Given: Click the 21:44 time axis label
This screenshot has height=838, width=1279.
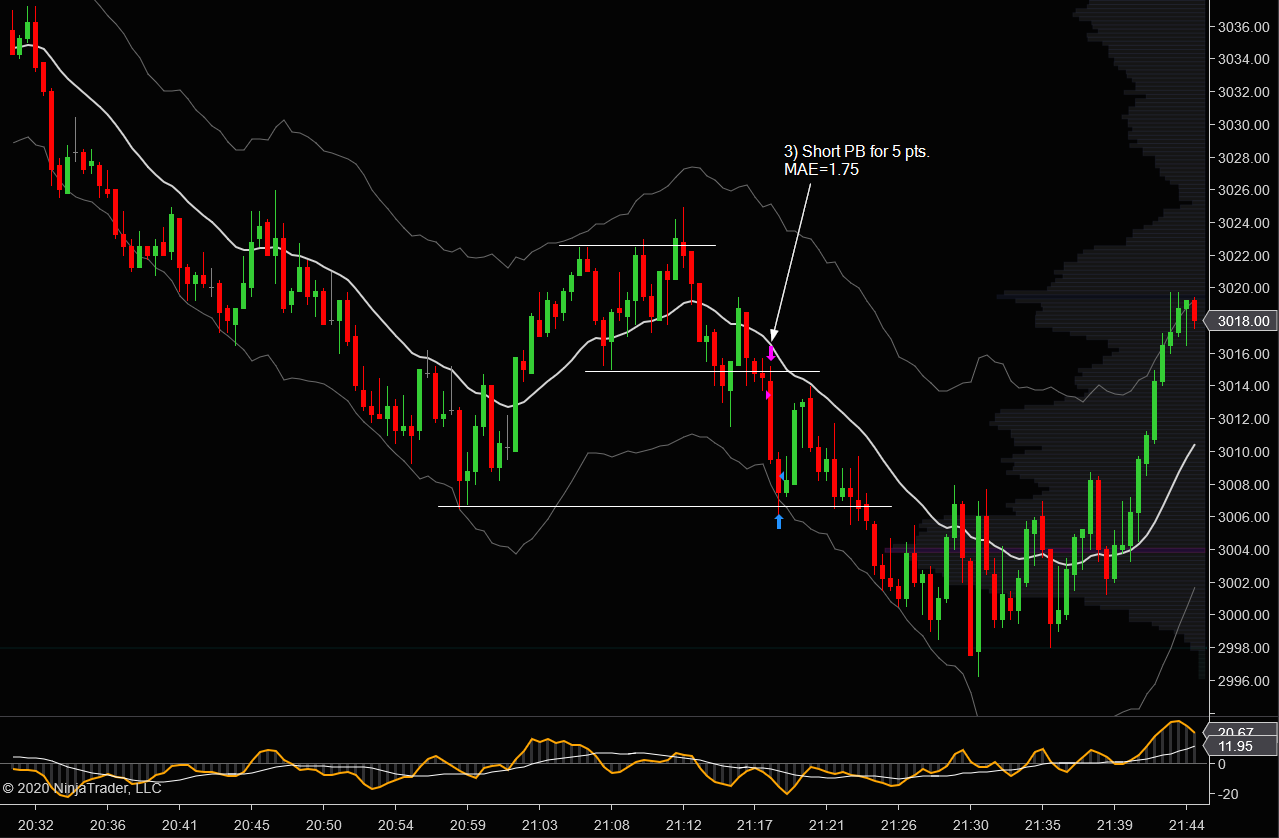Looking at the screenshot, I should click(1186, 825).
